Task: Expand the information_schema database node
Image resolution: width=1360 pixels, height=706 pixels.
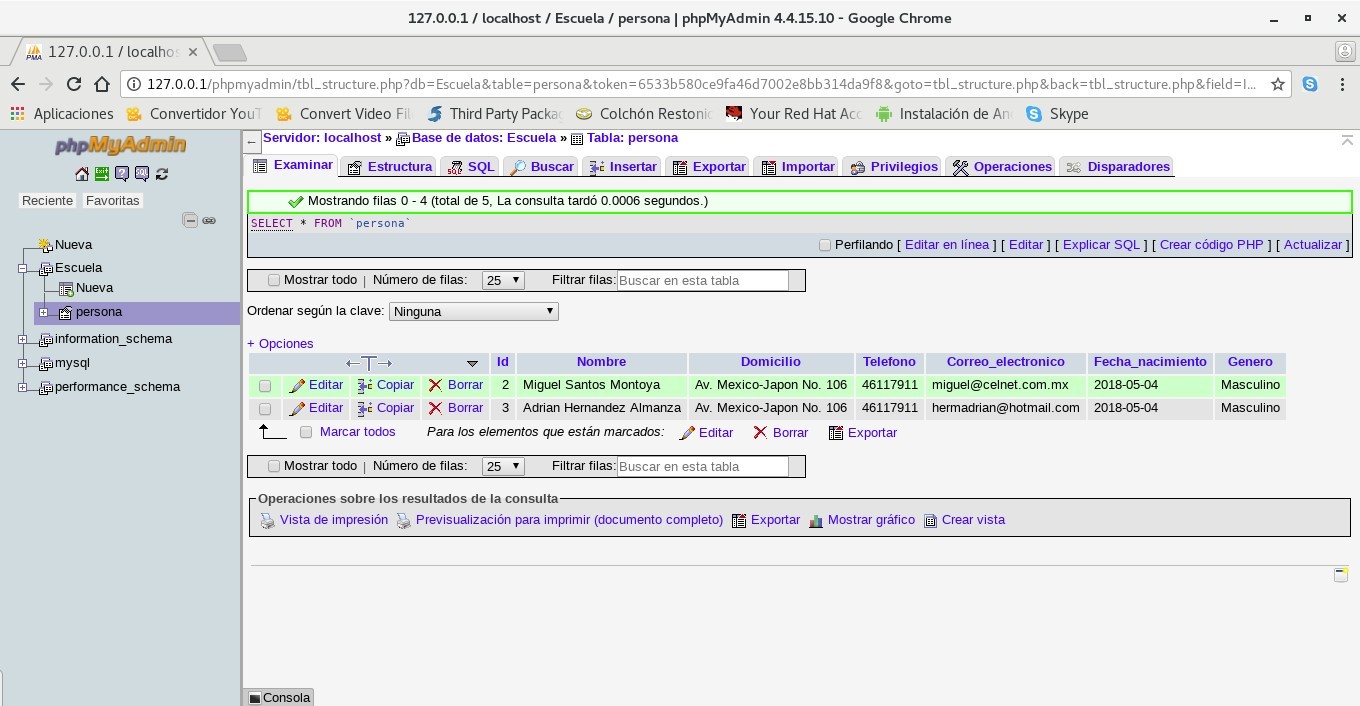Action: coord(23,339)
